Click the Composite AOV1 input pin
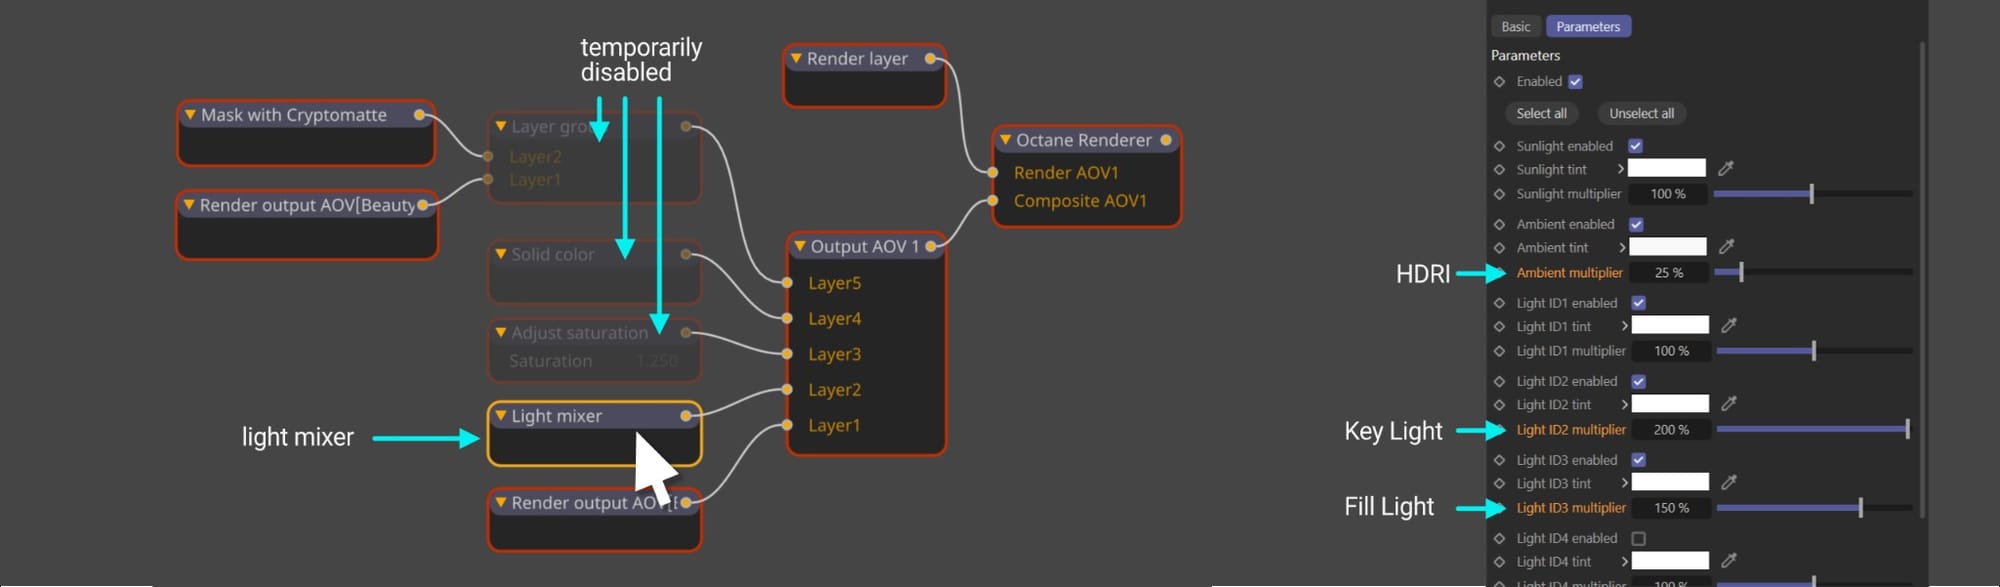Viewport: 2000px width, 587px height. pos(992,201)
